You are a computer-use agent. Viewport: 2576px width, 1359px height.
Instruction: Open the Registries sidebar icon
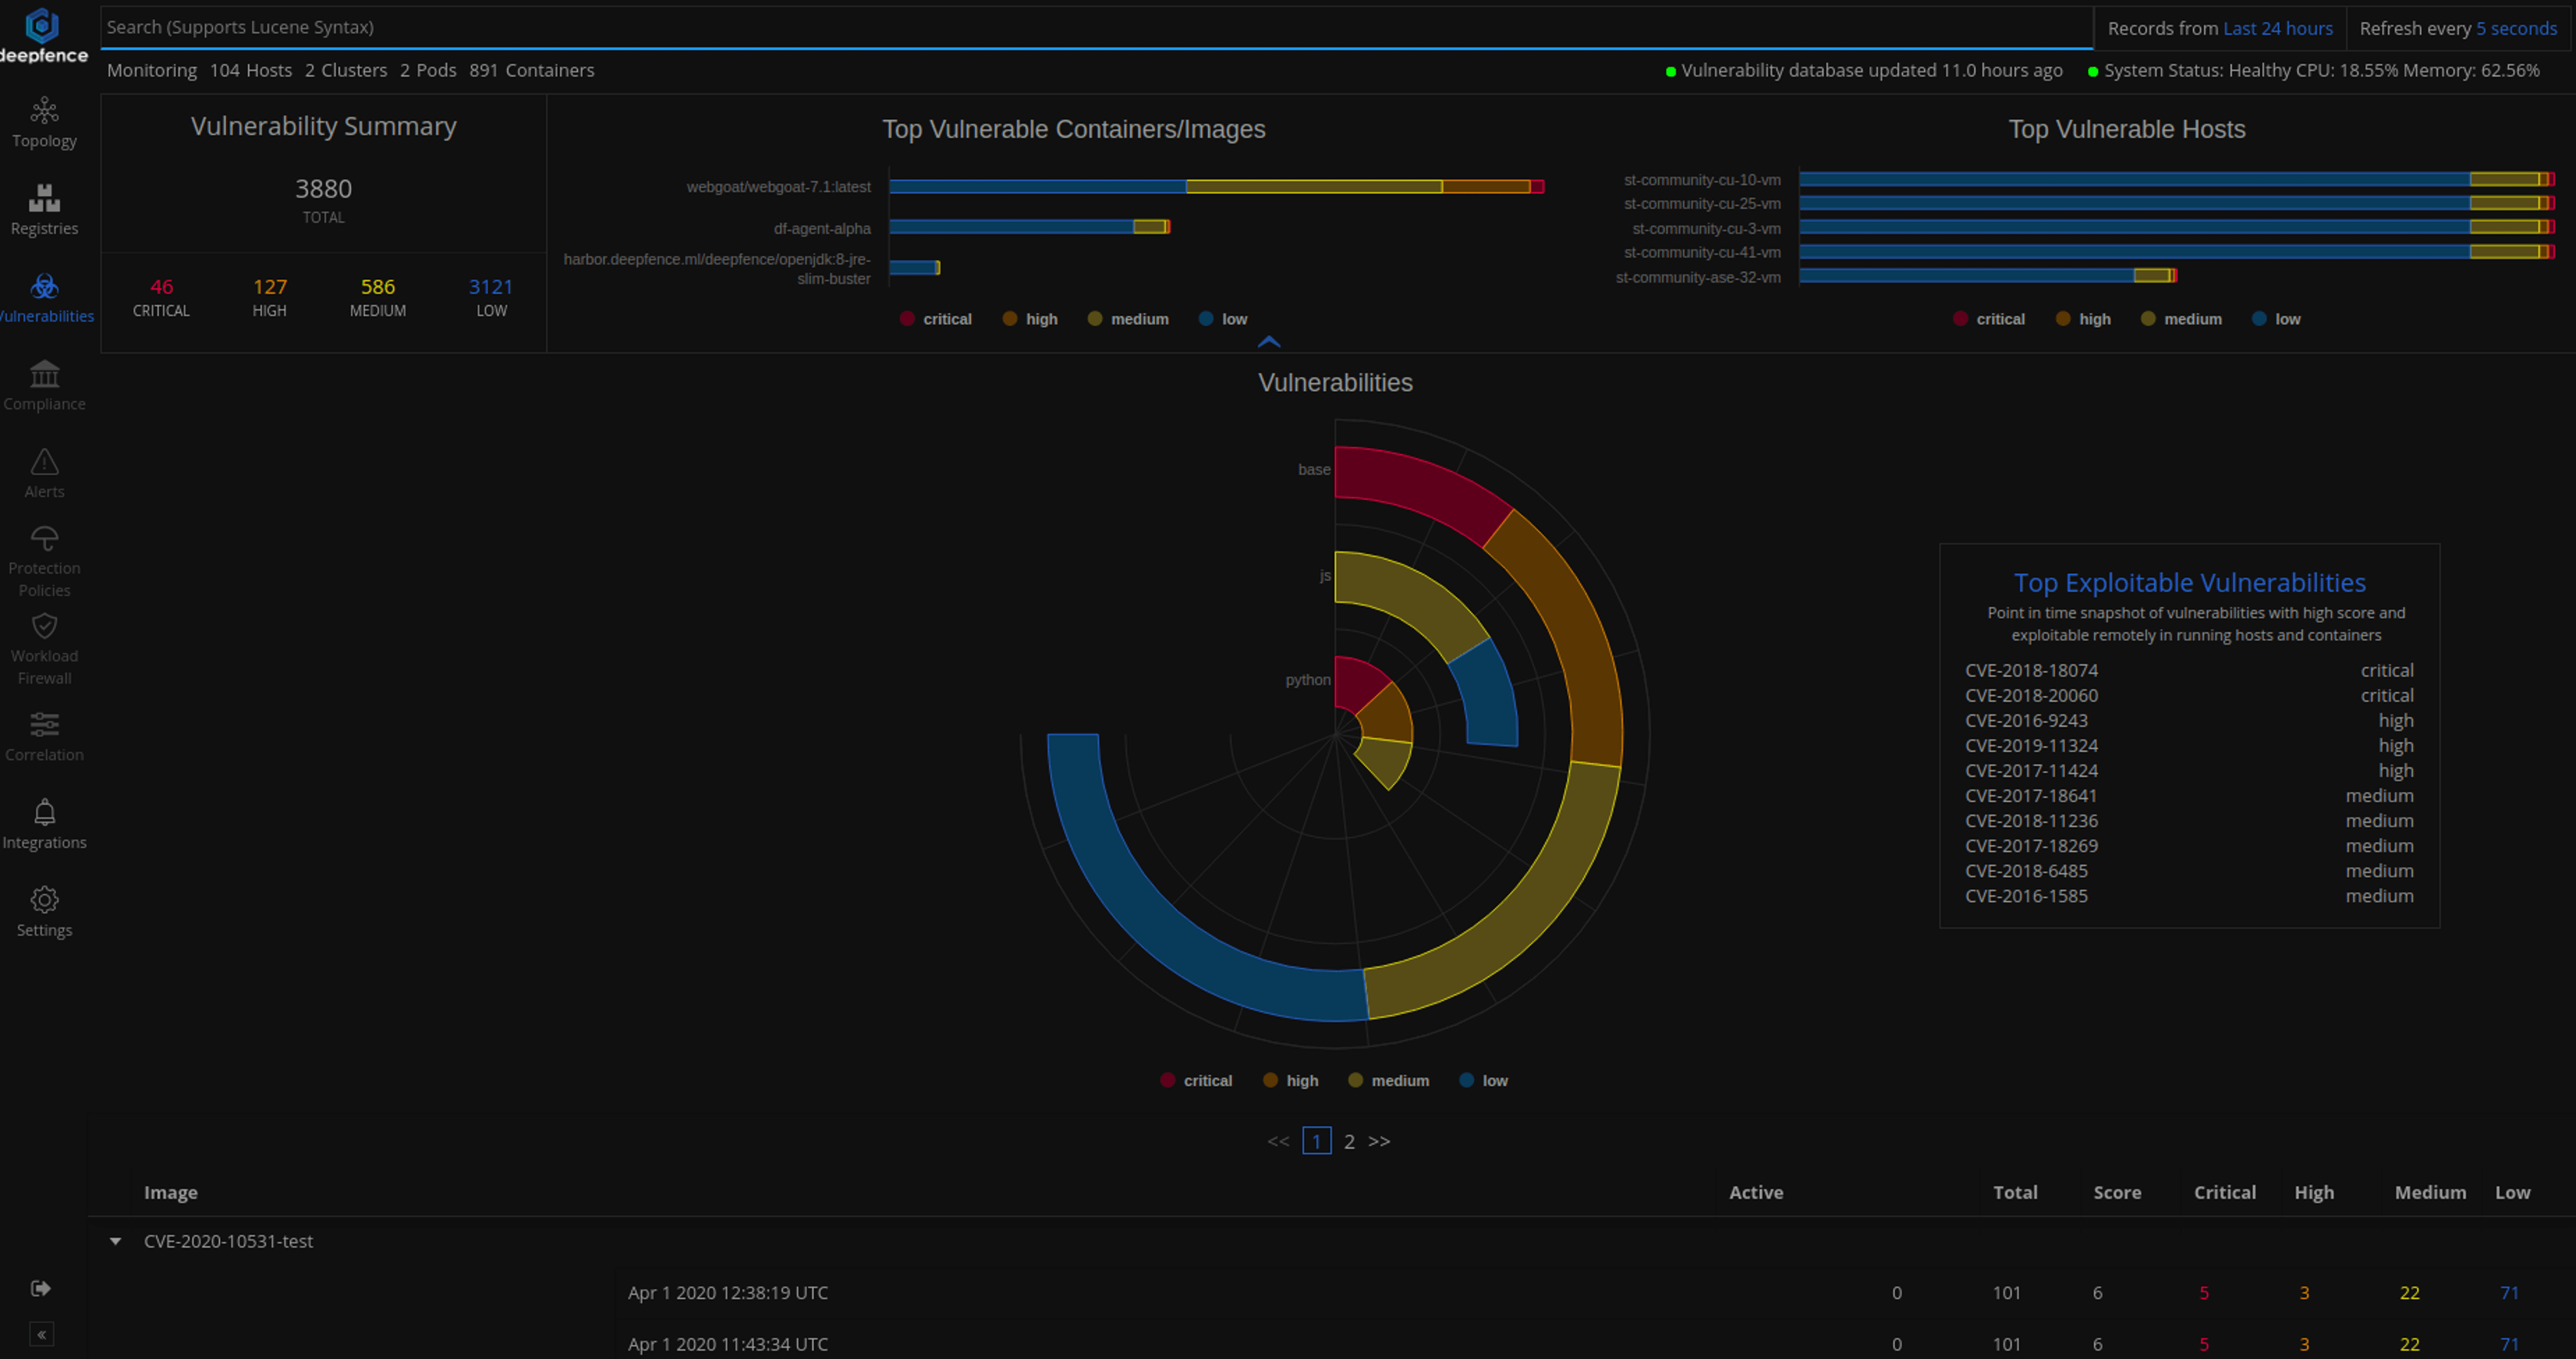pyautogui.click(x=44, y=199)
